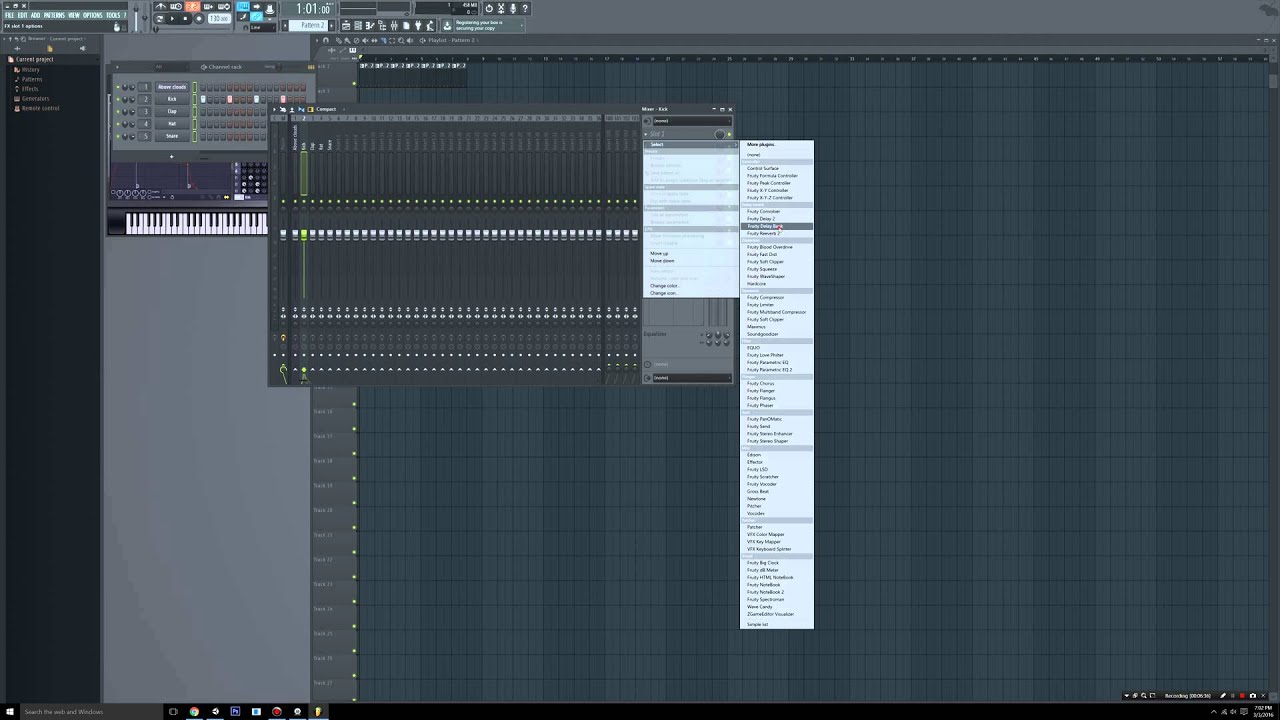Open the Pattern 2 selector dropdown
Image resolution: width=1280 pixels, height=720 pixels.
[x=313, y=25]
